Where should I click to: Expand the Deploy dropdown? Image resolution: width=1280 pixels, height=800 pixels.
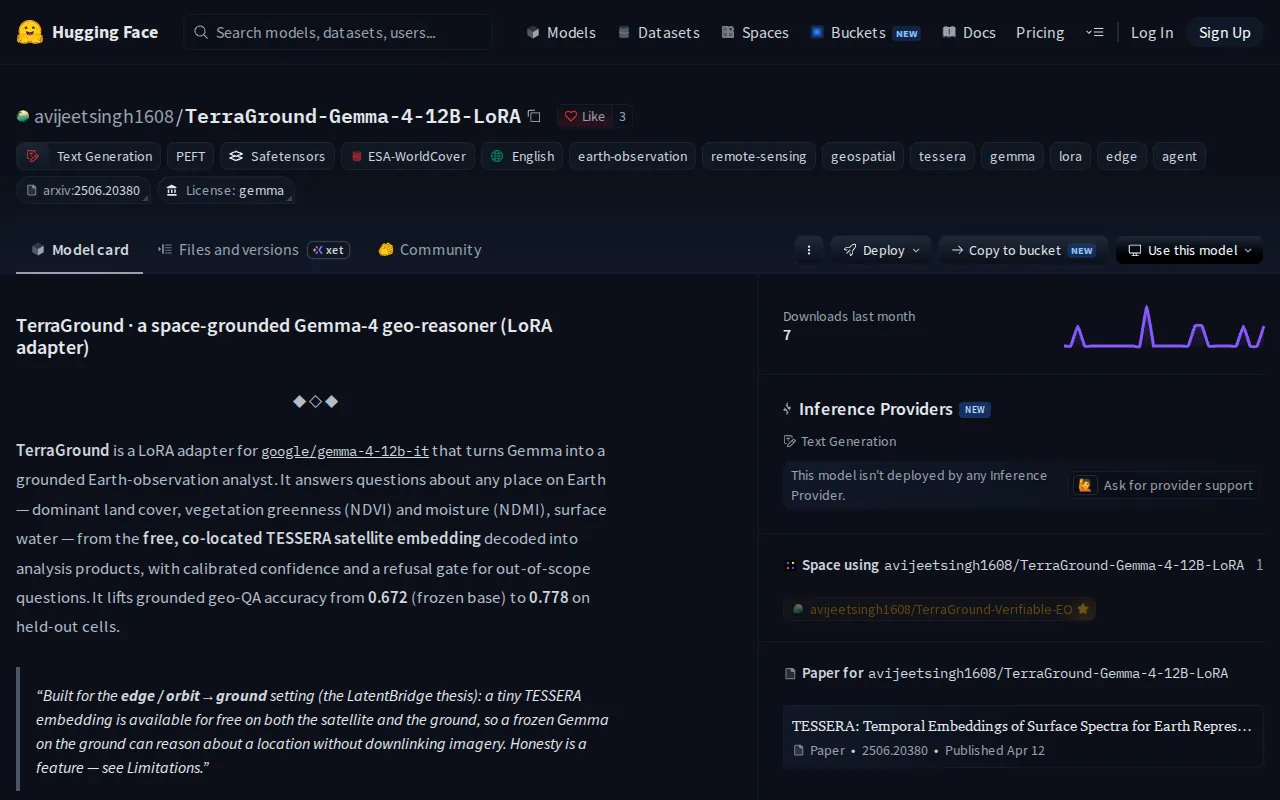pos(881,250)
